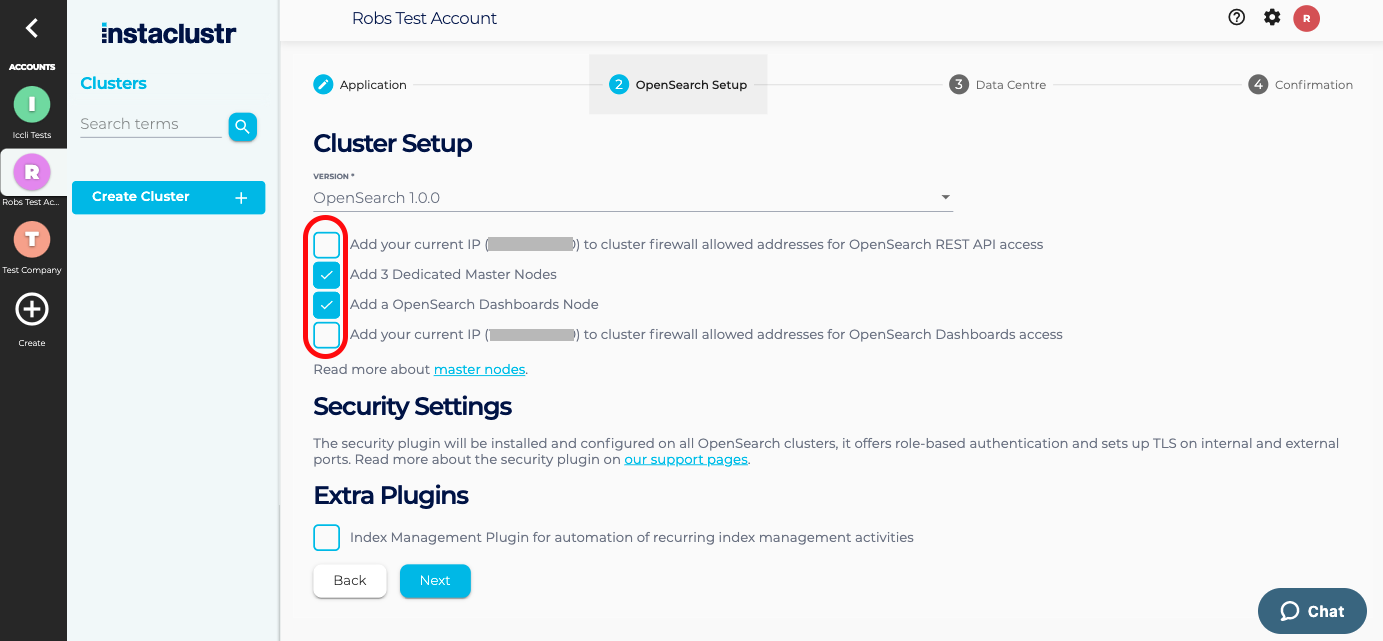Open the help question mark icon
Viewport: 1383px width, 641px height.
(1237, 17)
